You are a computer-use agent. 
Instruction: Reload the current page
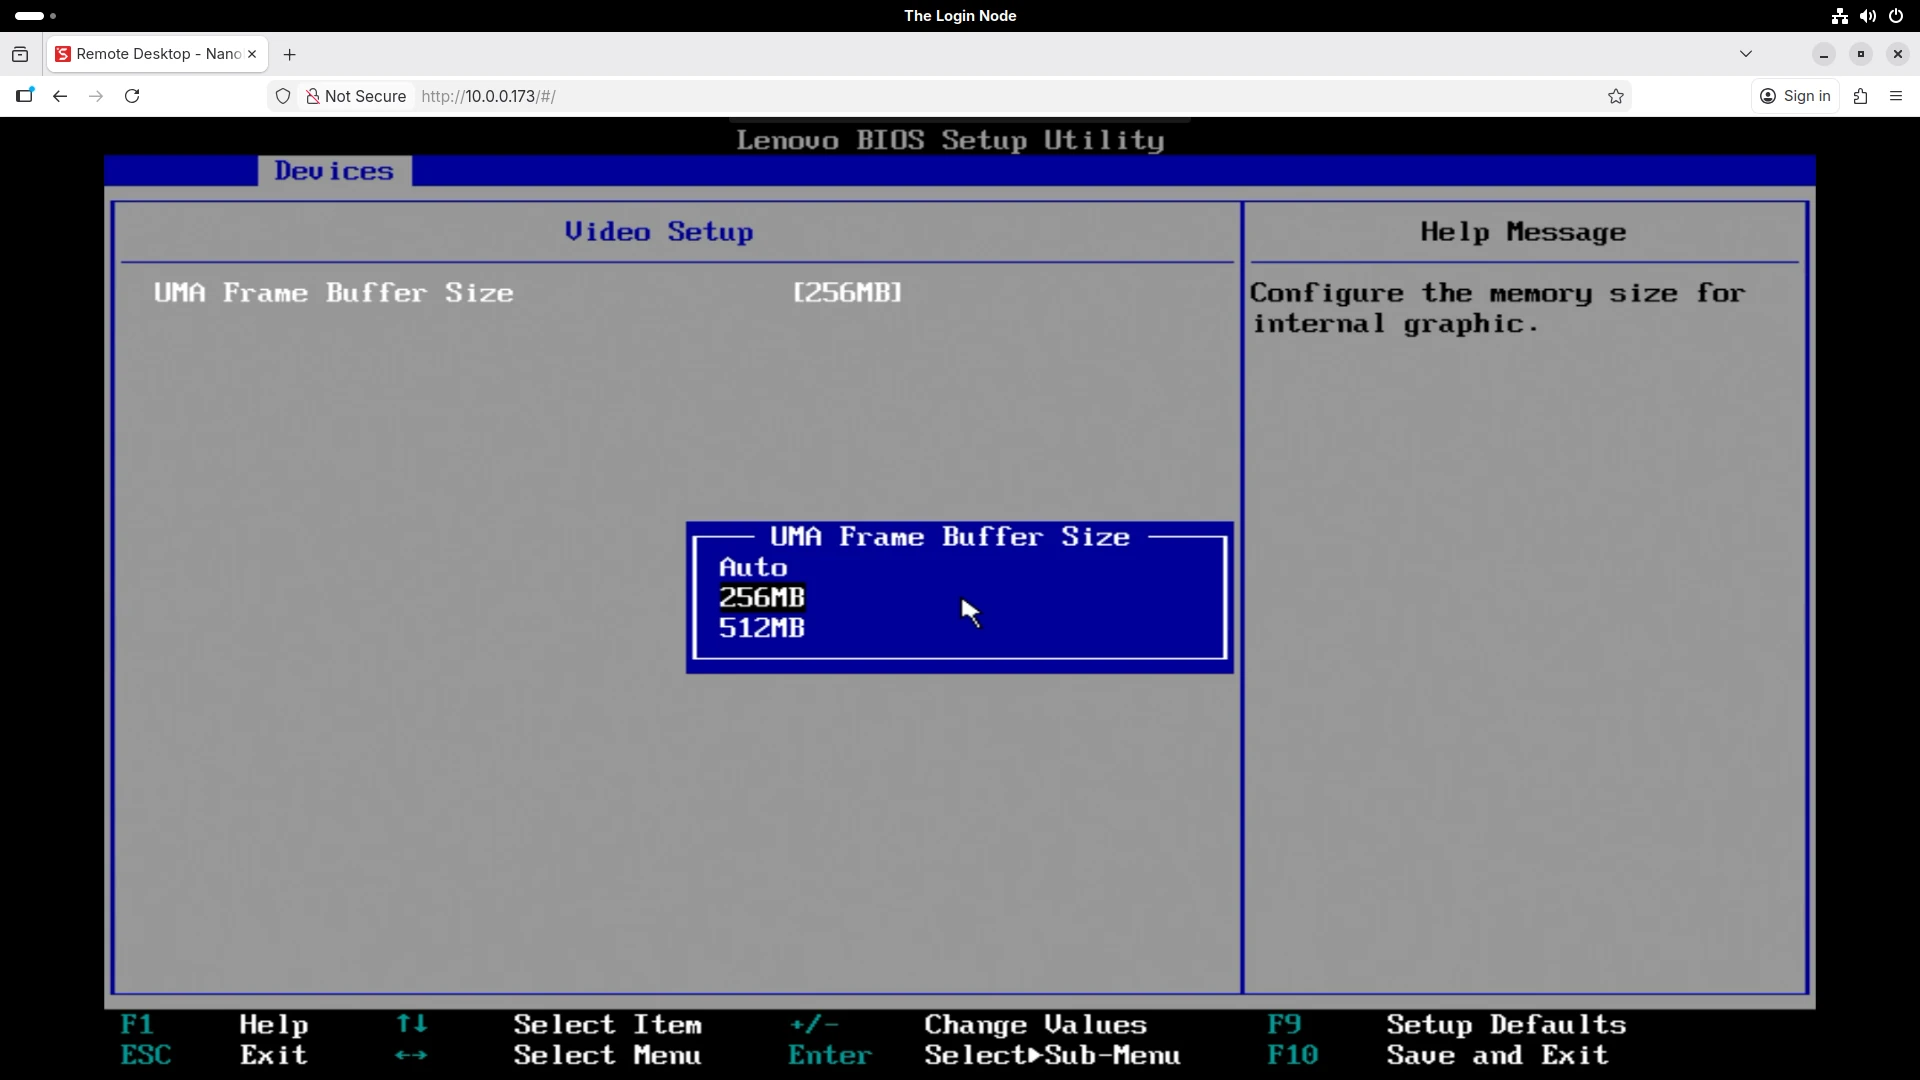tap(132, 96)
